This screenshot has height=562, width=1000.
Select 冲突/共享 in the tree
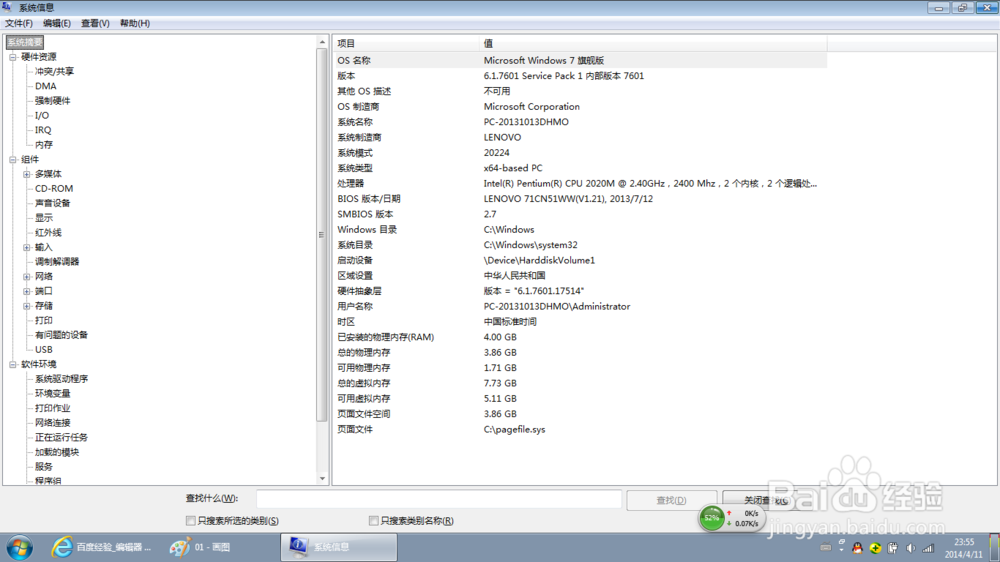click(54, 71)
